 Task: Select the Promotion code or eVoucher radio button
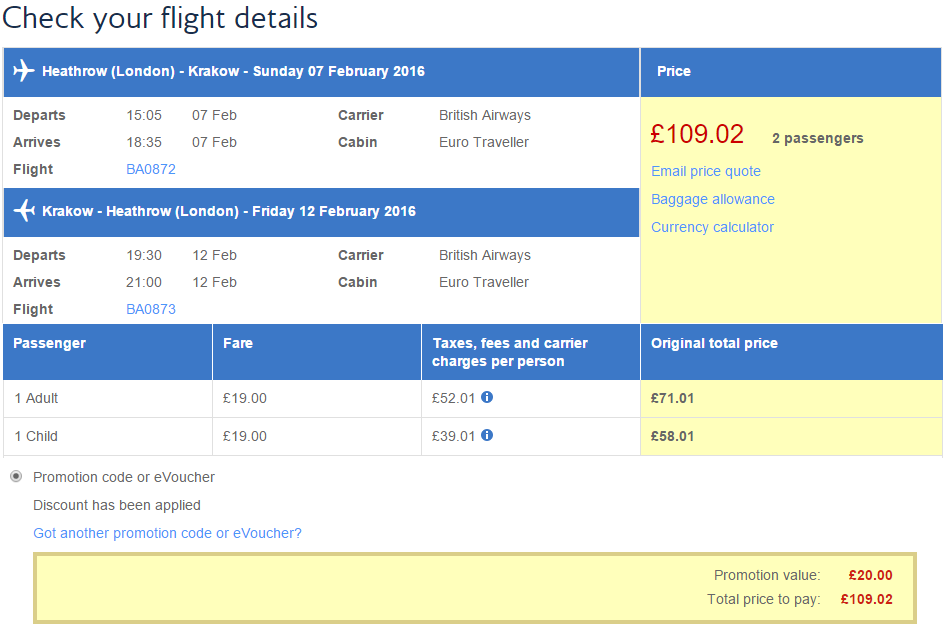(x=16, y=476)
